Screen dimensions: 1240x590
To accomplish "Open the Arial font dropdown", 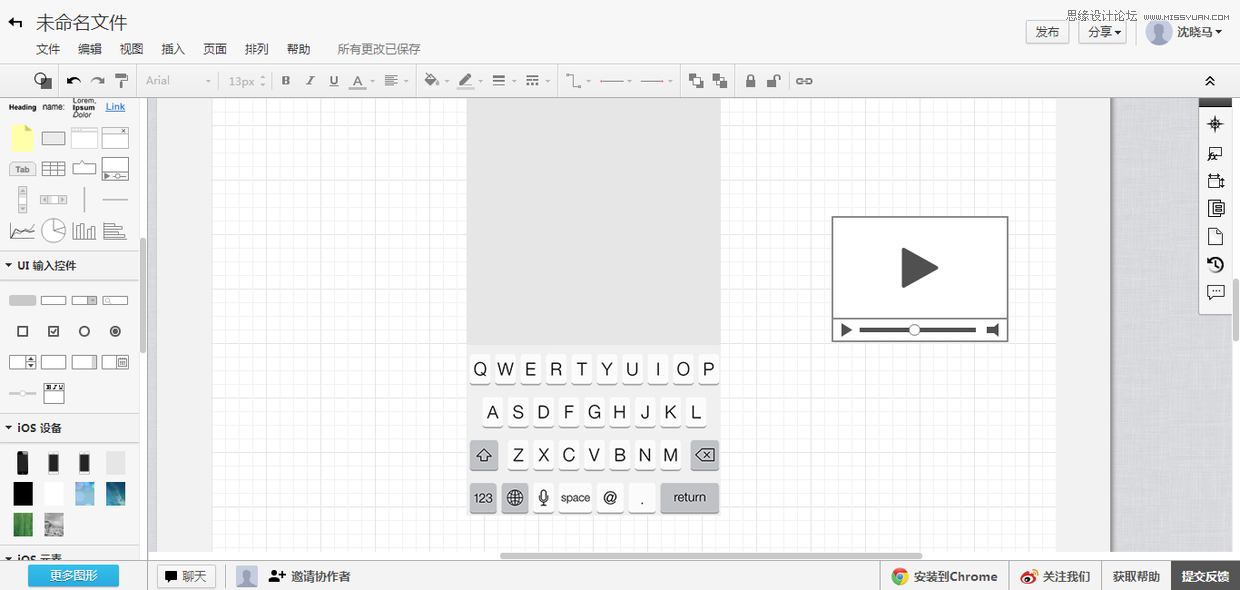I will 178,81.
